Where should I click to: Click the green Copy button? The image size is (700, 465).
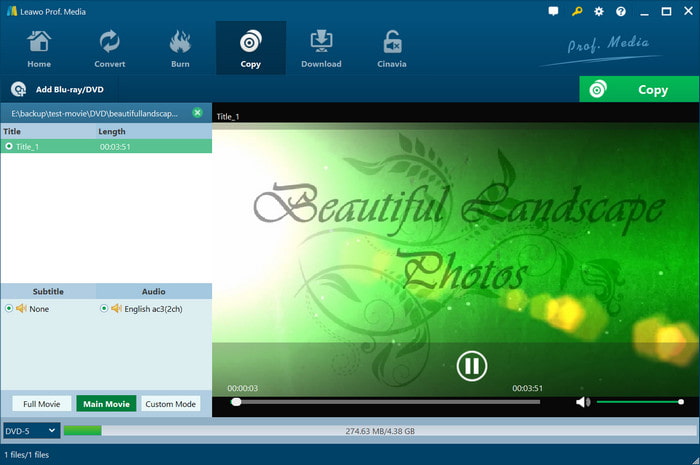[x=639, y=89]
